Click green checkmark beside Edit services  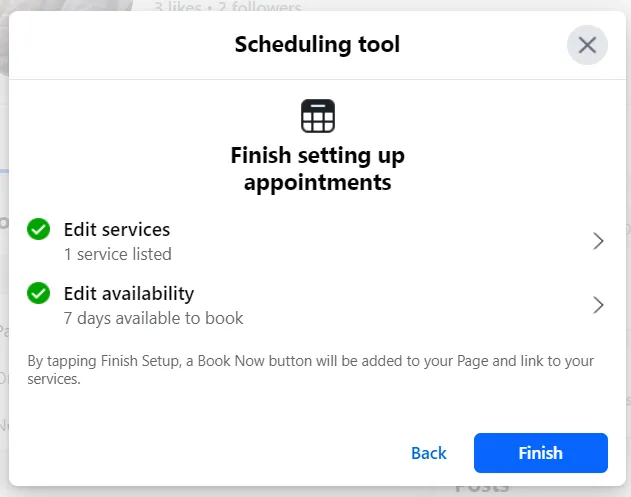[39, 230]
